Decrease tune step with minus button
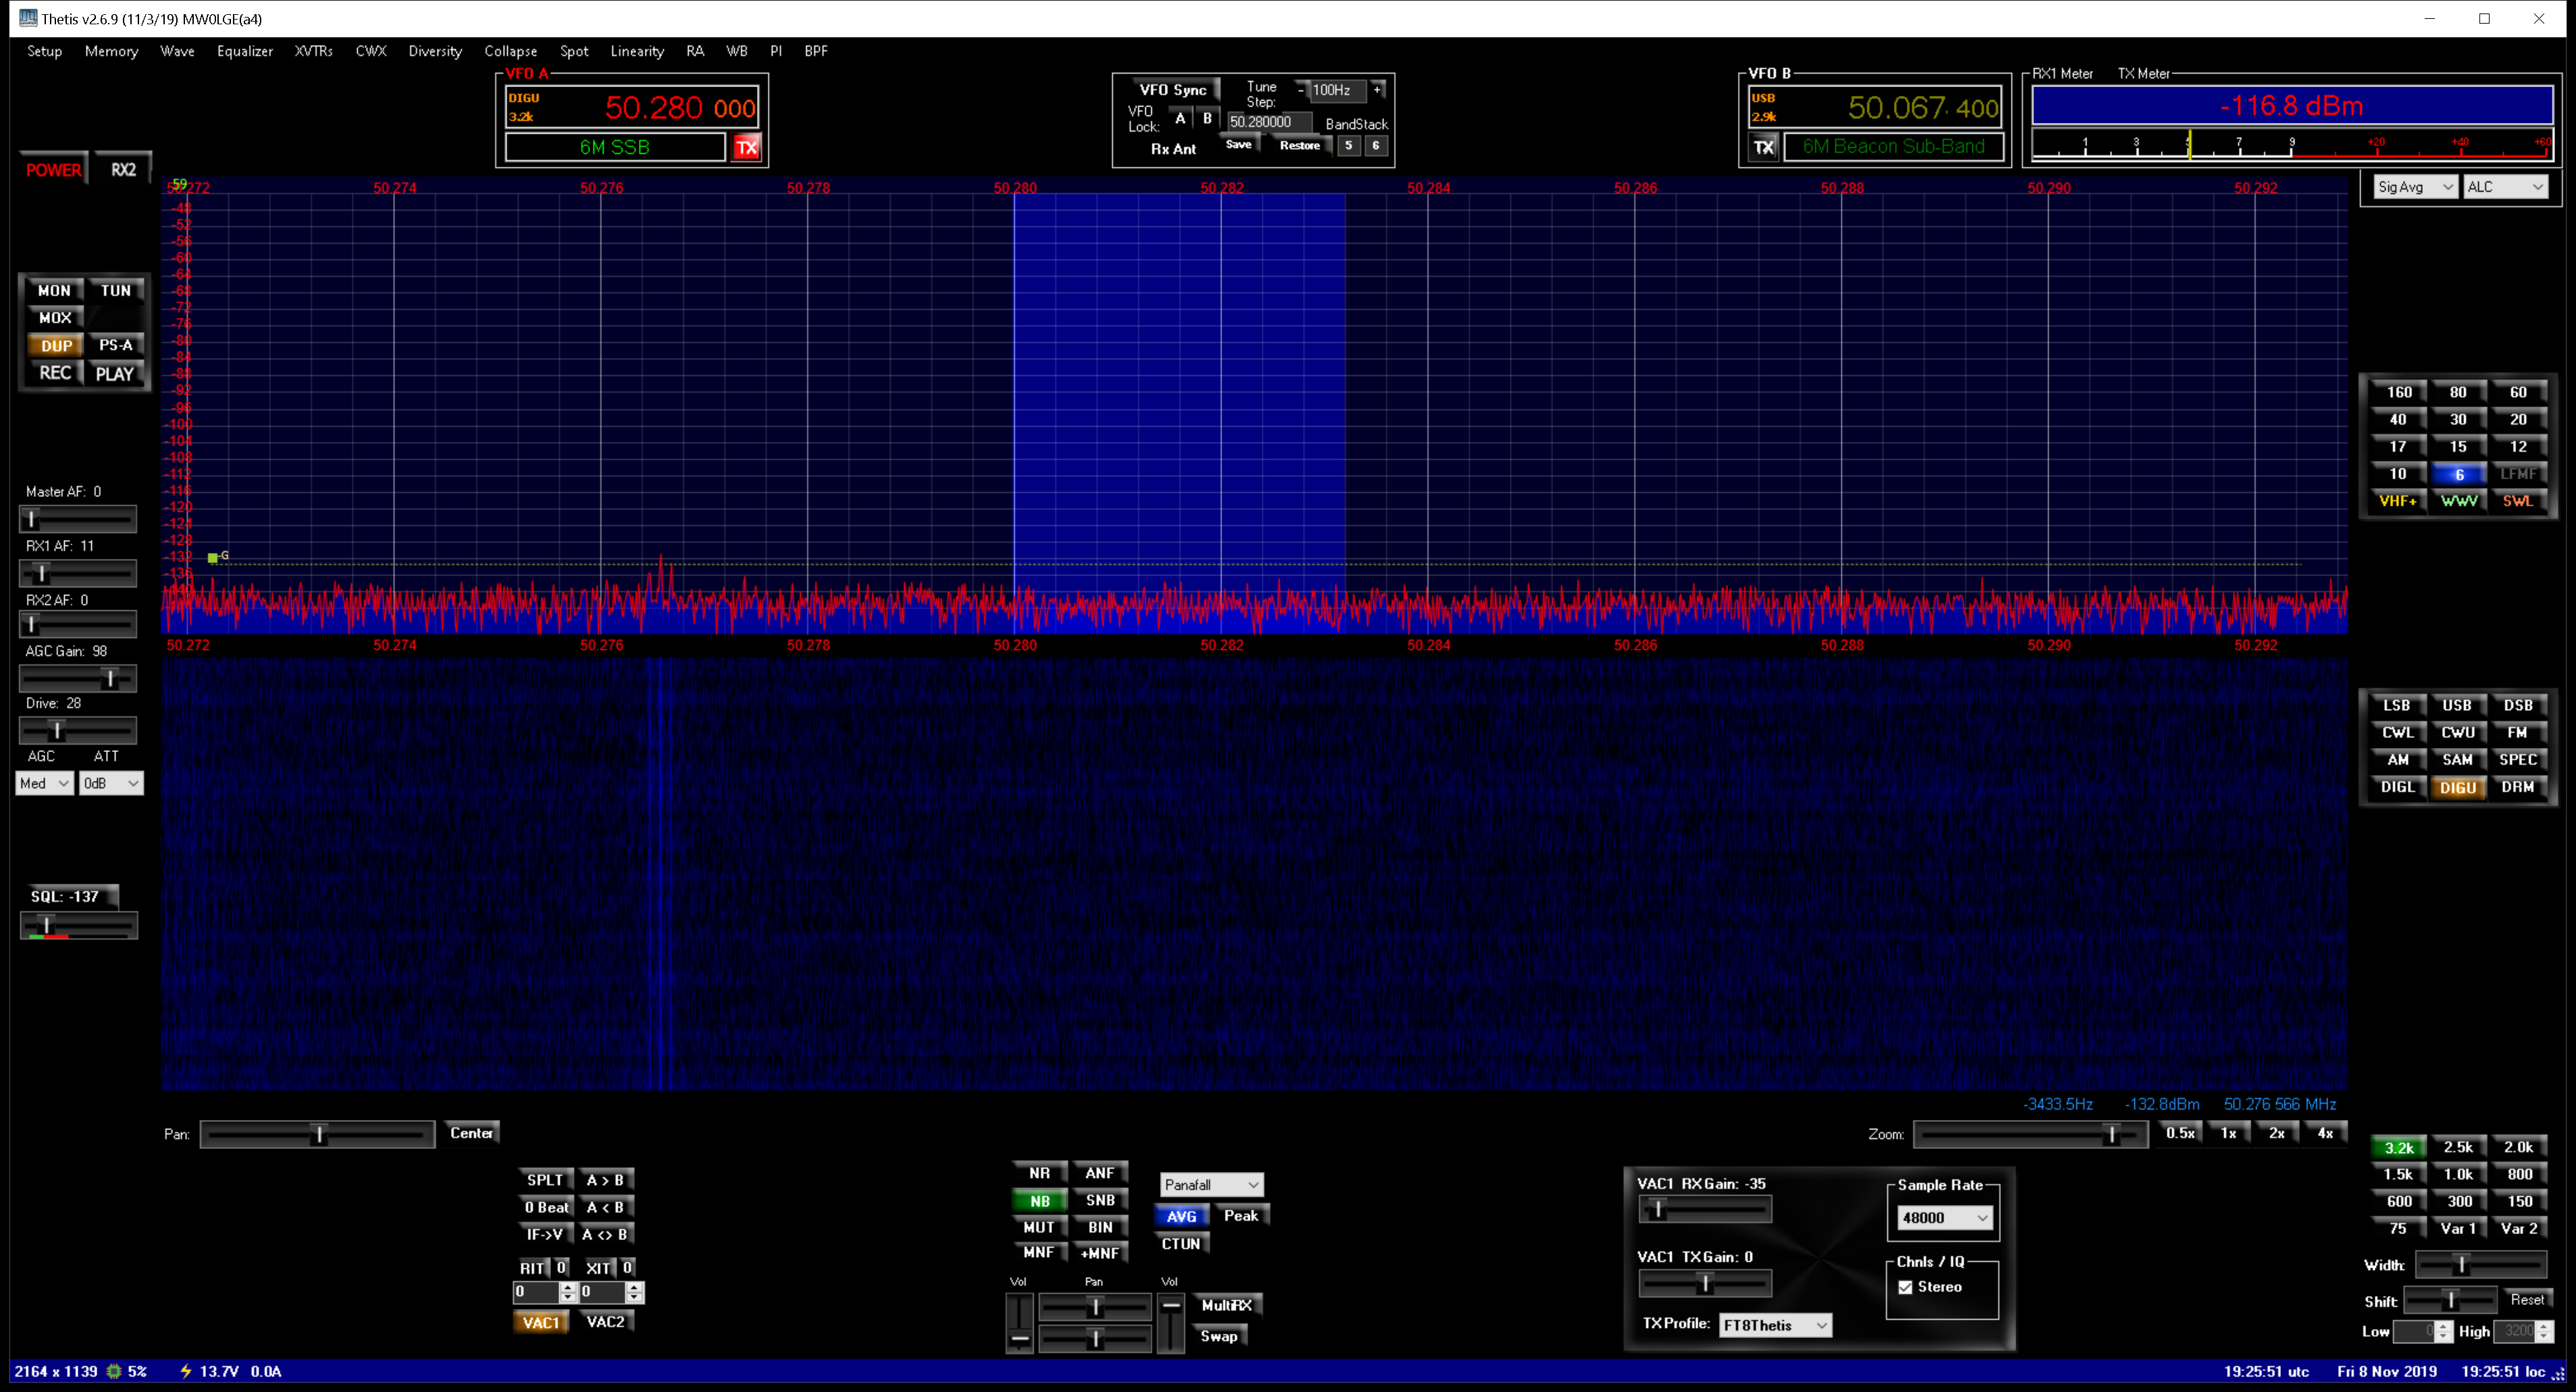The image size is (2576, 1392). coord(1300,90)
